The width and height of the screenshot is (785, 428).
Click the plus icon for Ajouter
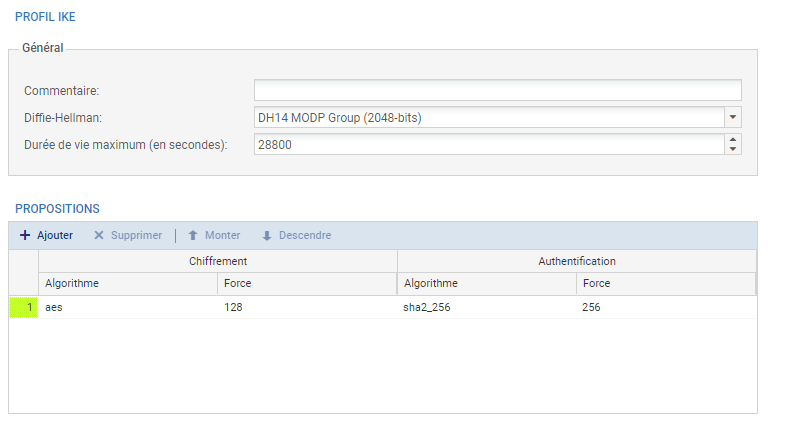tap(25, 235)
